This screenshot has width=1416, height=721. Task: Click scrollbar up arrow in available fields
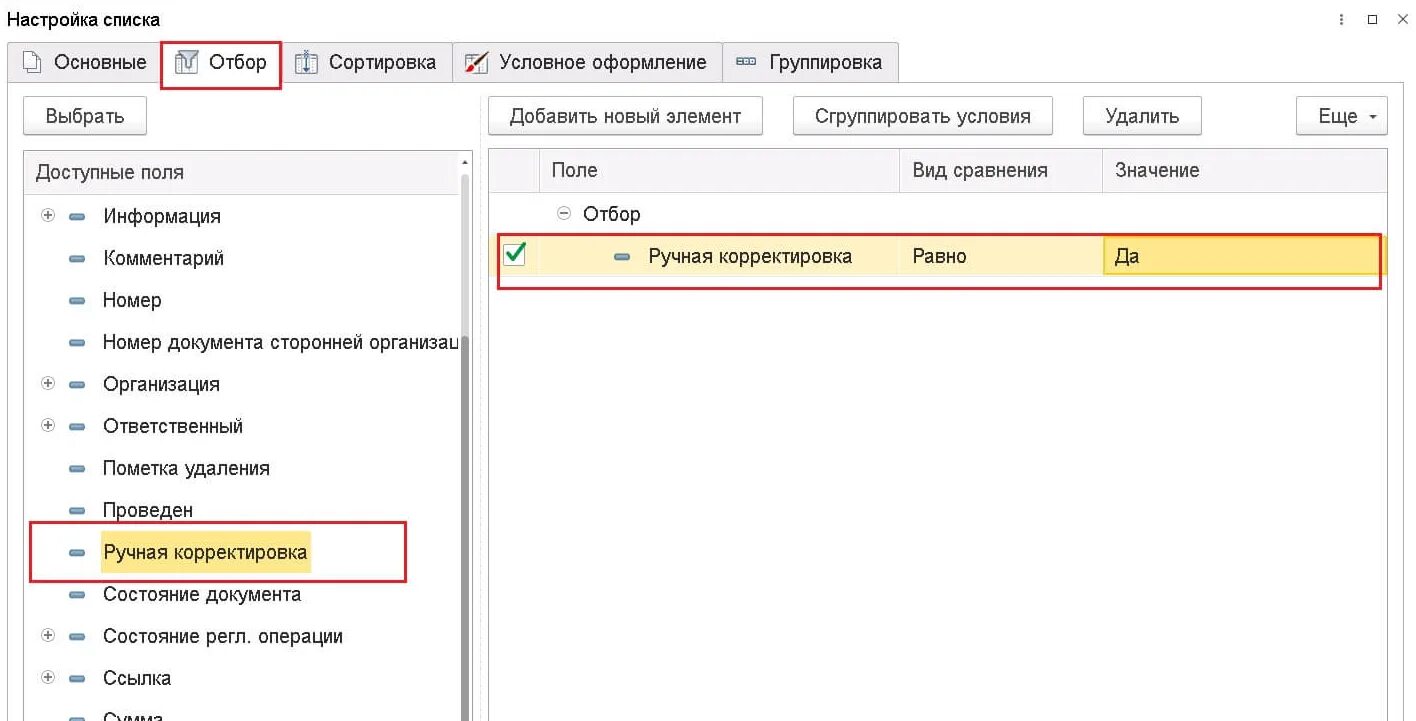[465, 161]
